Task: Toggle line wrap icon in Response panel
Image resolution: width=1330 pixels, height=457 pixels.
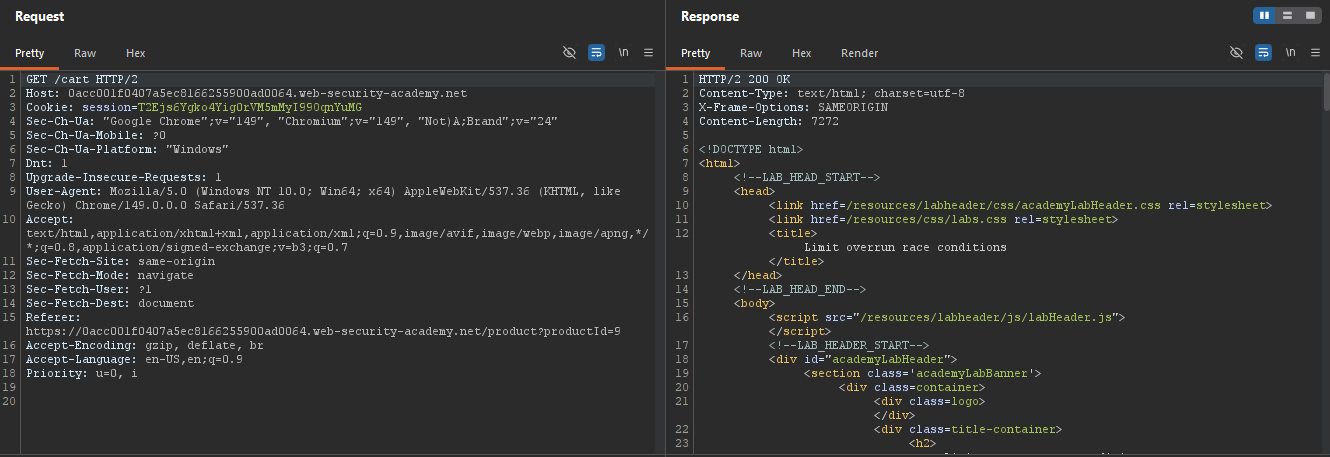Action: [x=1263, y=53]
